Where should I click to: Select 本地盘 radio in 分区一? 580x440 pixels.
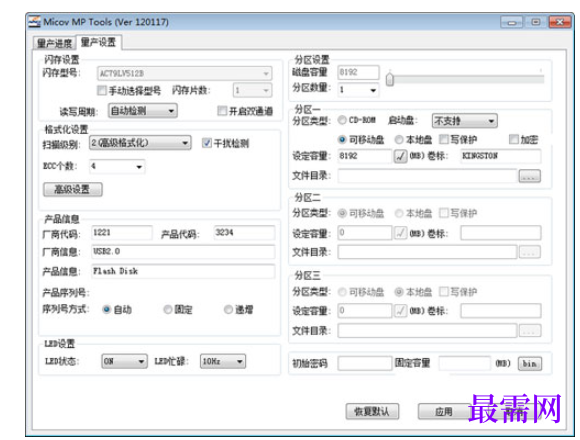399,139
